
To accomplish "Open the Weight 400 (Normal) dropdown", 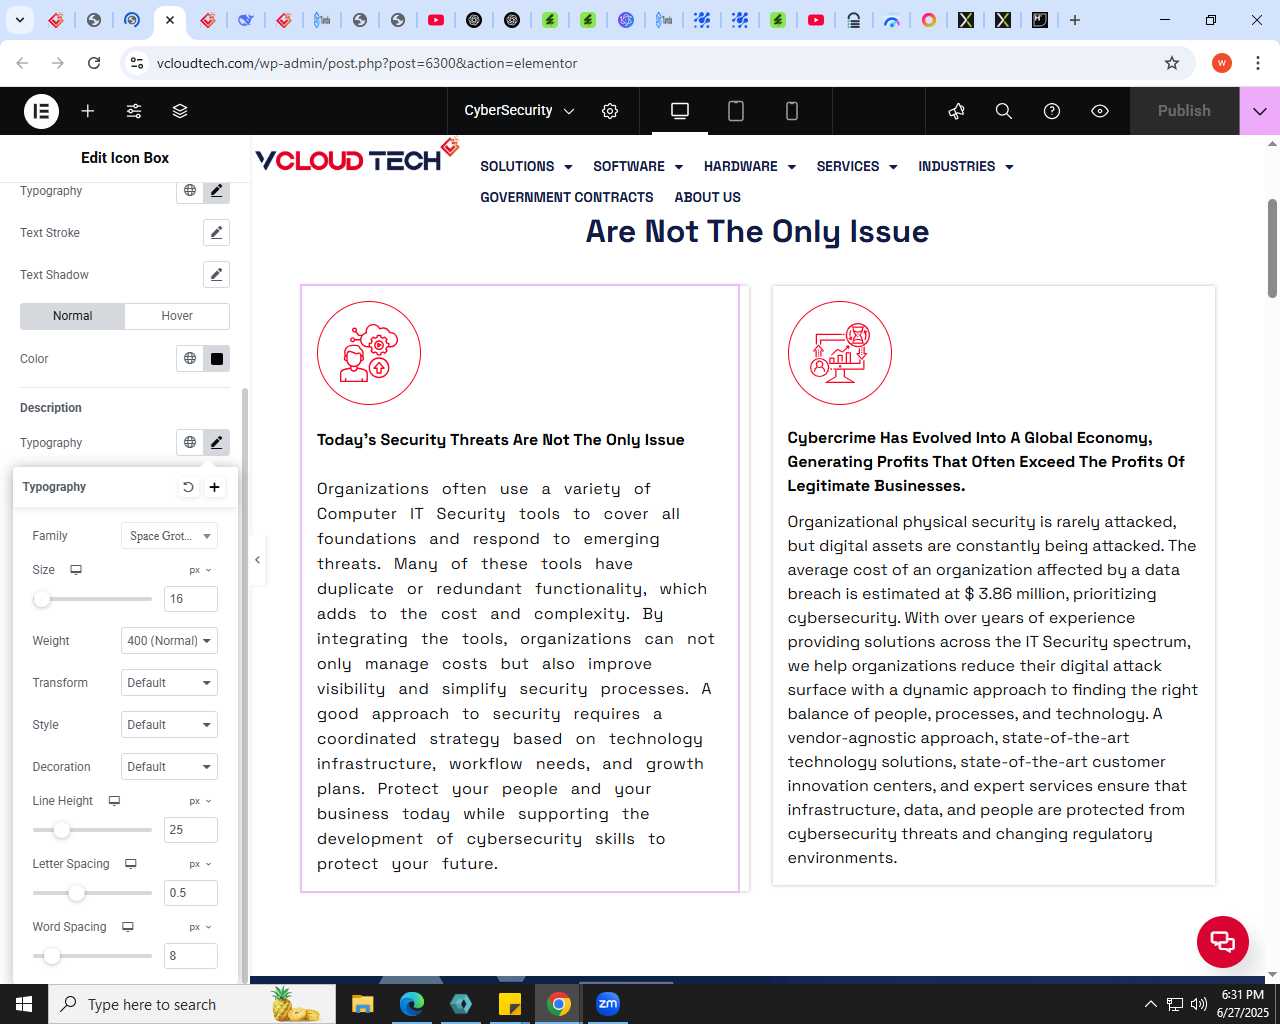I will tap(169, 641).
